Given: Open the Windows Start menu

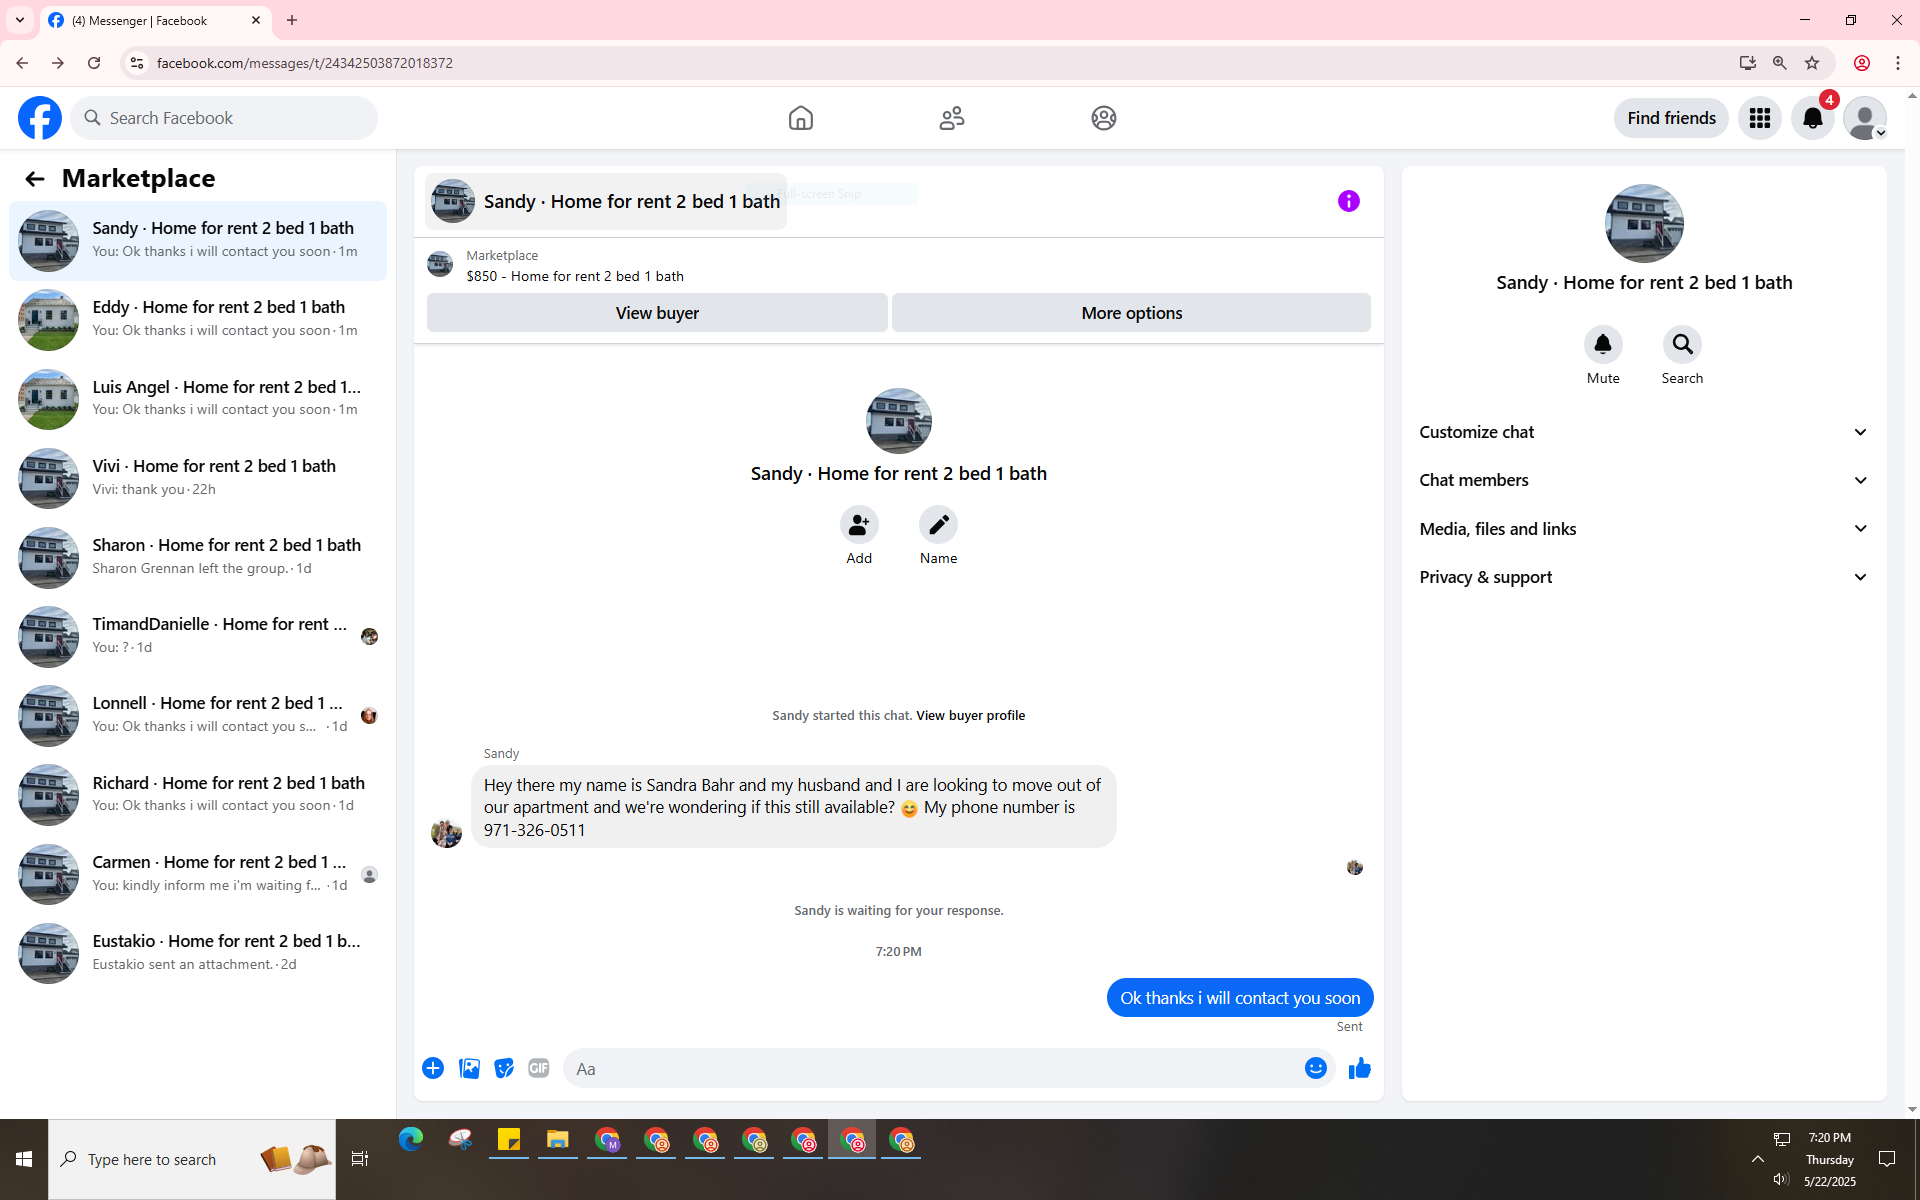Looking at the screenshot, I should [24, 1159].
